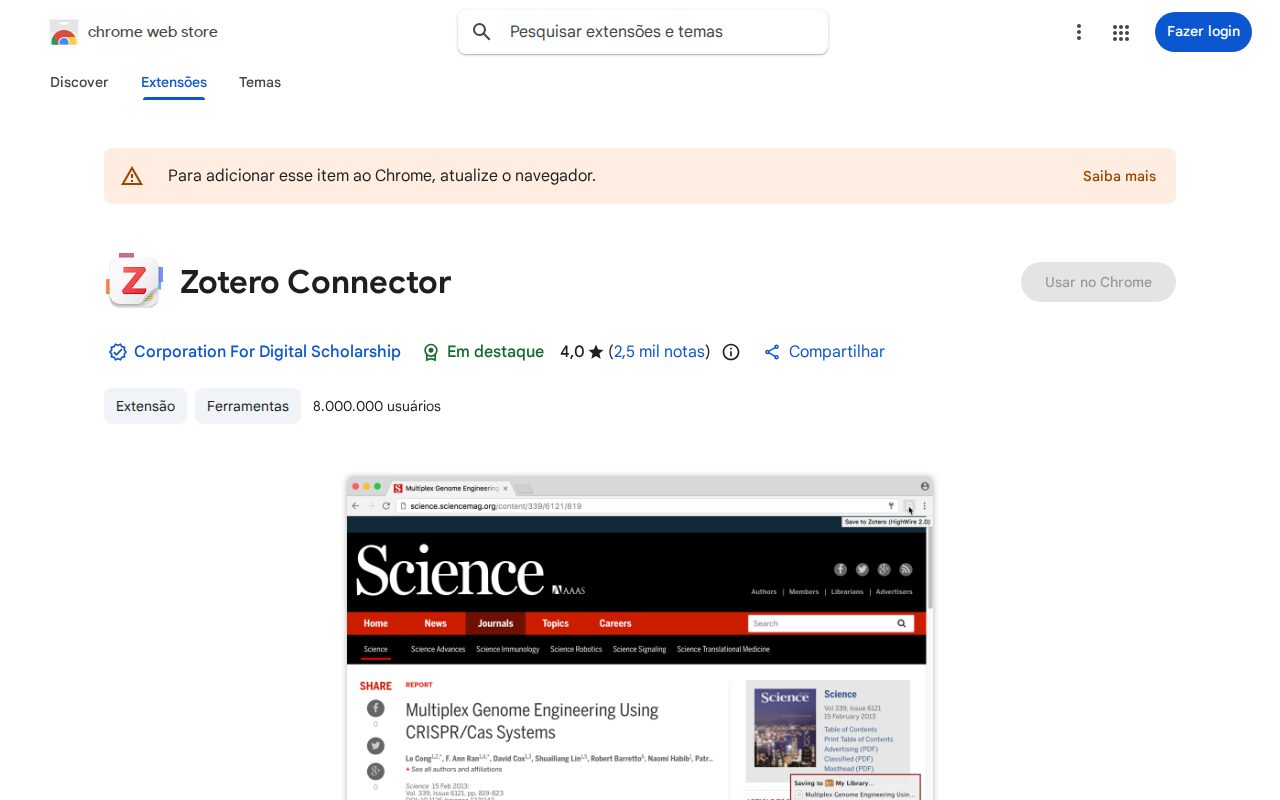The image size is (1280, 800).
Task: Open the Science screenshot preview image
Action: (x=640, y=638)
